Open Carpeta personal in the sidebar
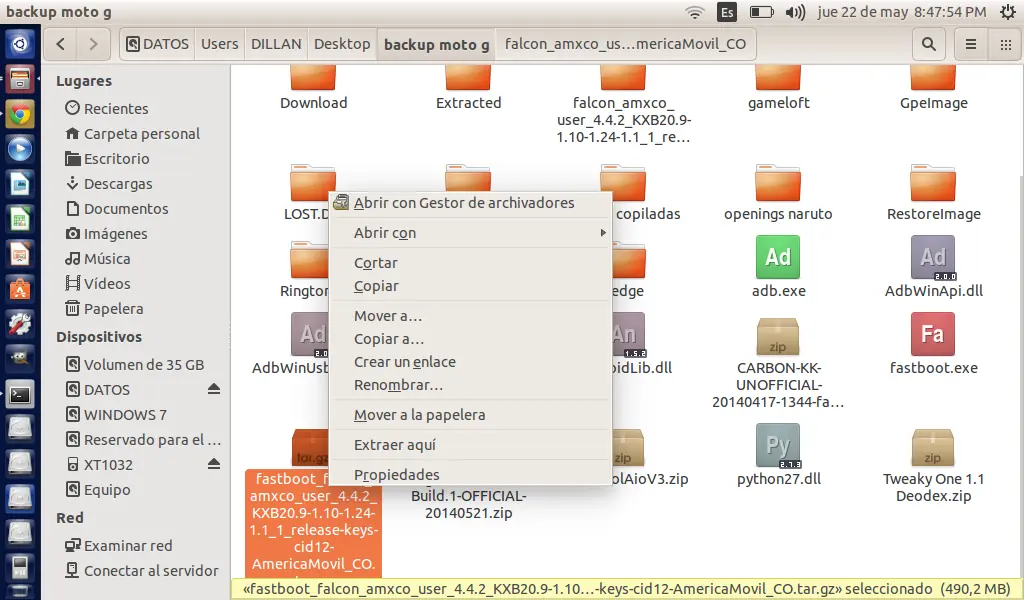 141,134
